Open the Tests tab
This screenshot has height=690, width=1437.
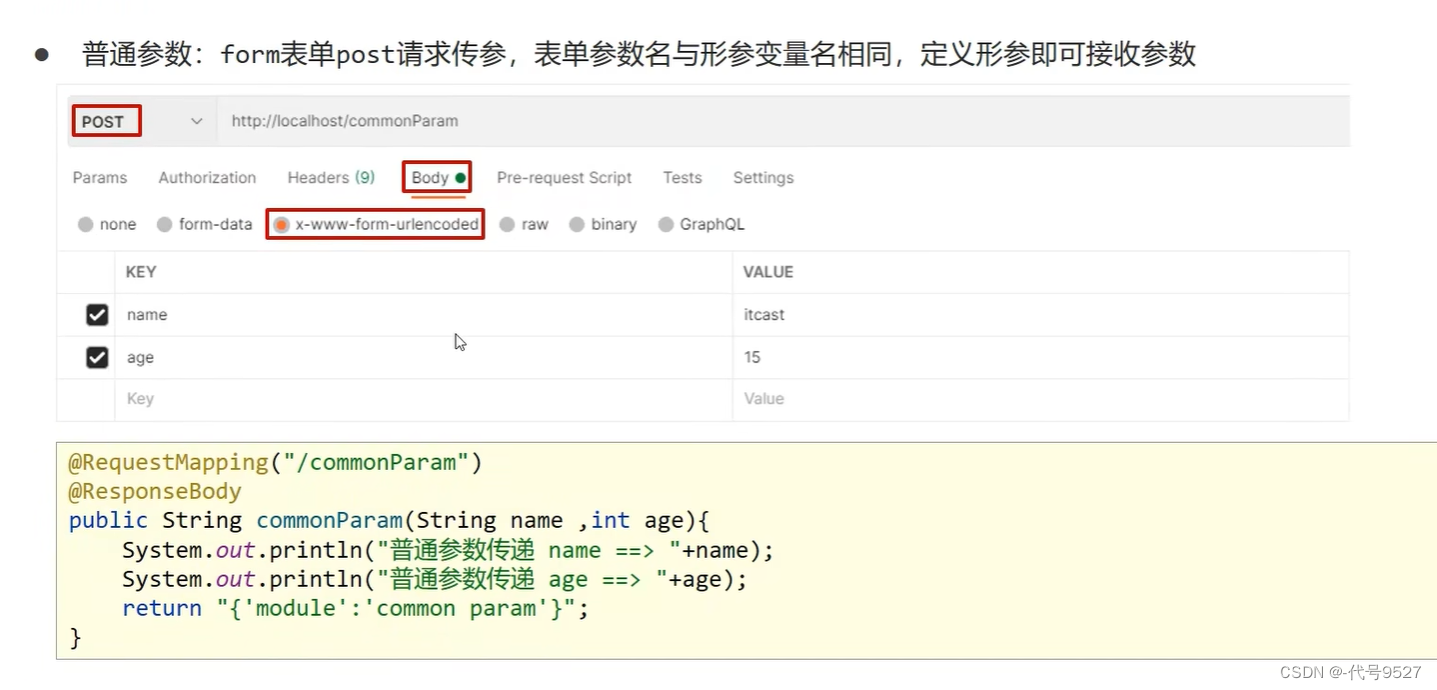682,178
